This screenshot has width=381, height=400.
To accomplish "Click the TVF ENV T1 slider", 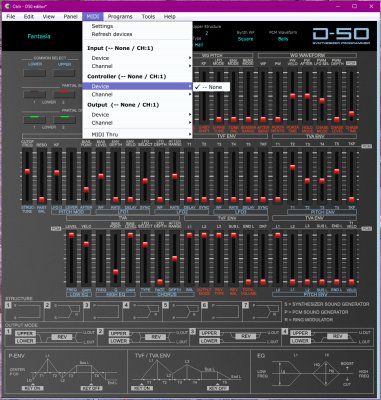I will [x=189, y=200].
